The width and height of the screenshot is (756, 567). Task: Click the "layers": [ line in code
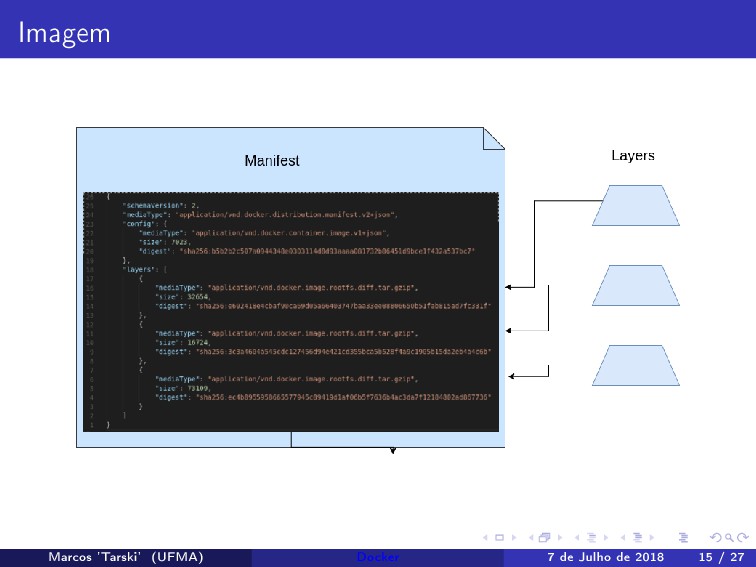pyautogui.click(x=145, y=270)
